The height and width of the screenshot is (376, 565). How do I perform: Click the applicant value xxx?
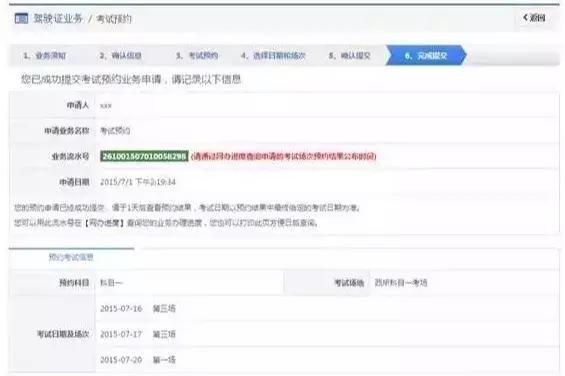pyautogui.click(x=106, y=106)
